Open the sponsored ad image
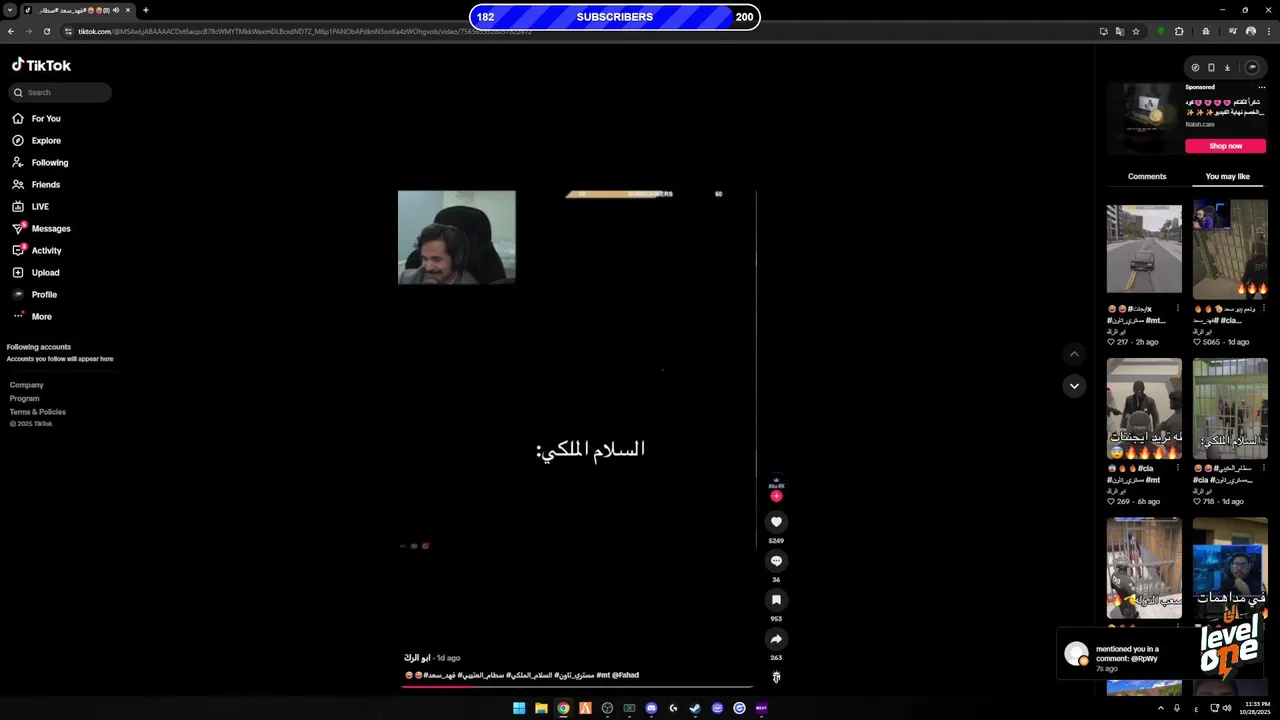 [x=1143, y=118]
